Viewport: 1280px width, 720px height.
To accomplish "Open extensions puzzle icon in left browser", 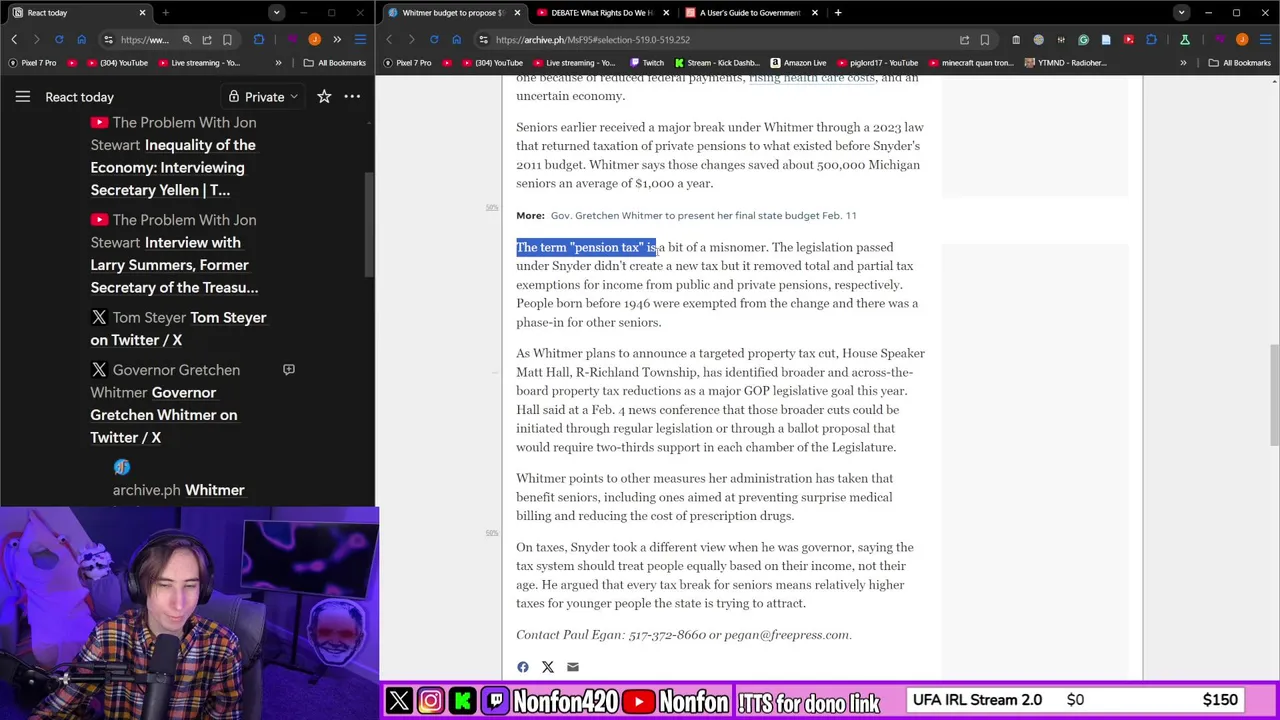I will click(x=259, y=40).
